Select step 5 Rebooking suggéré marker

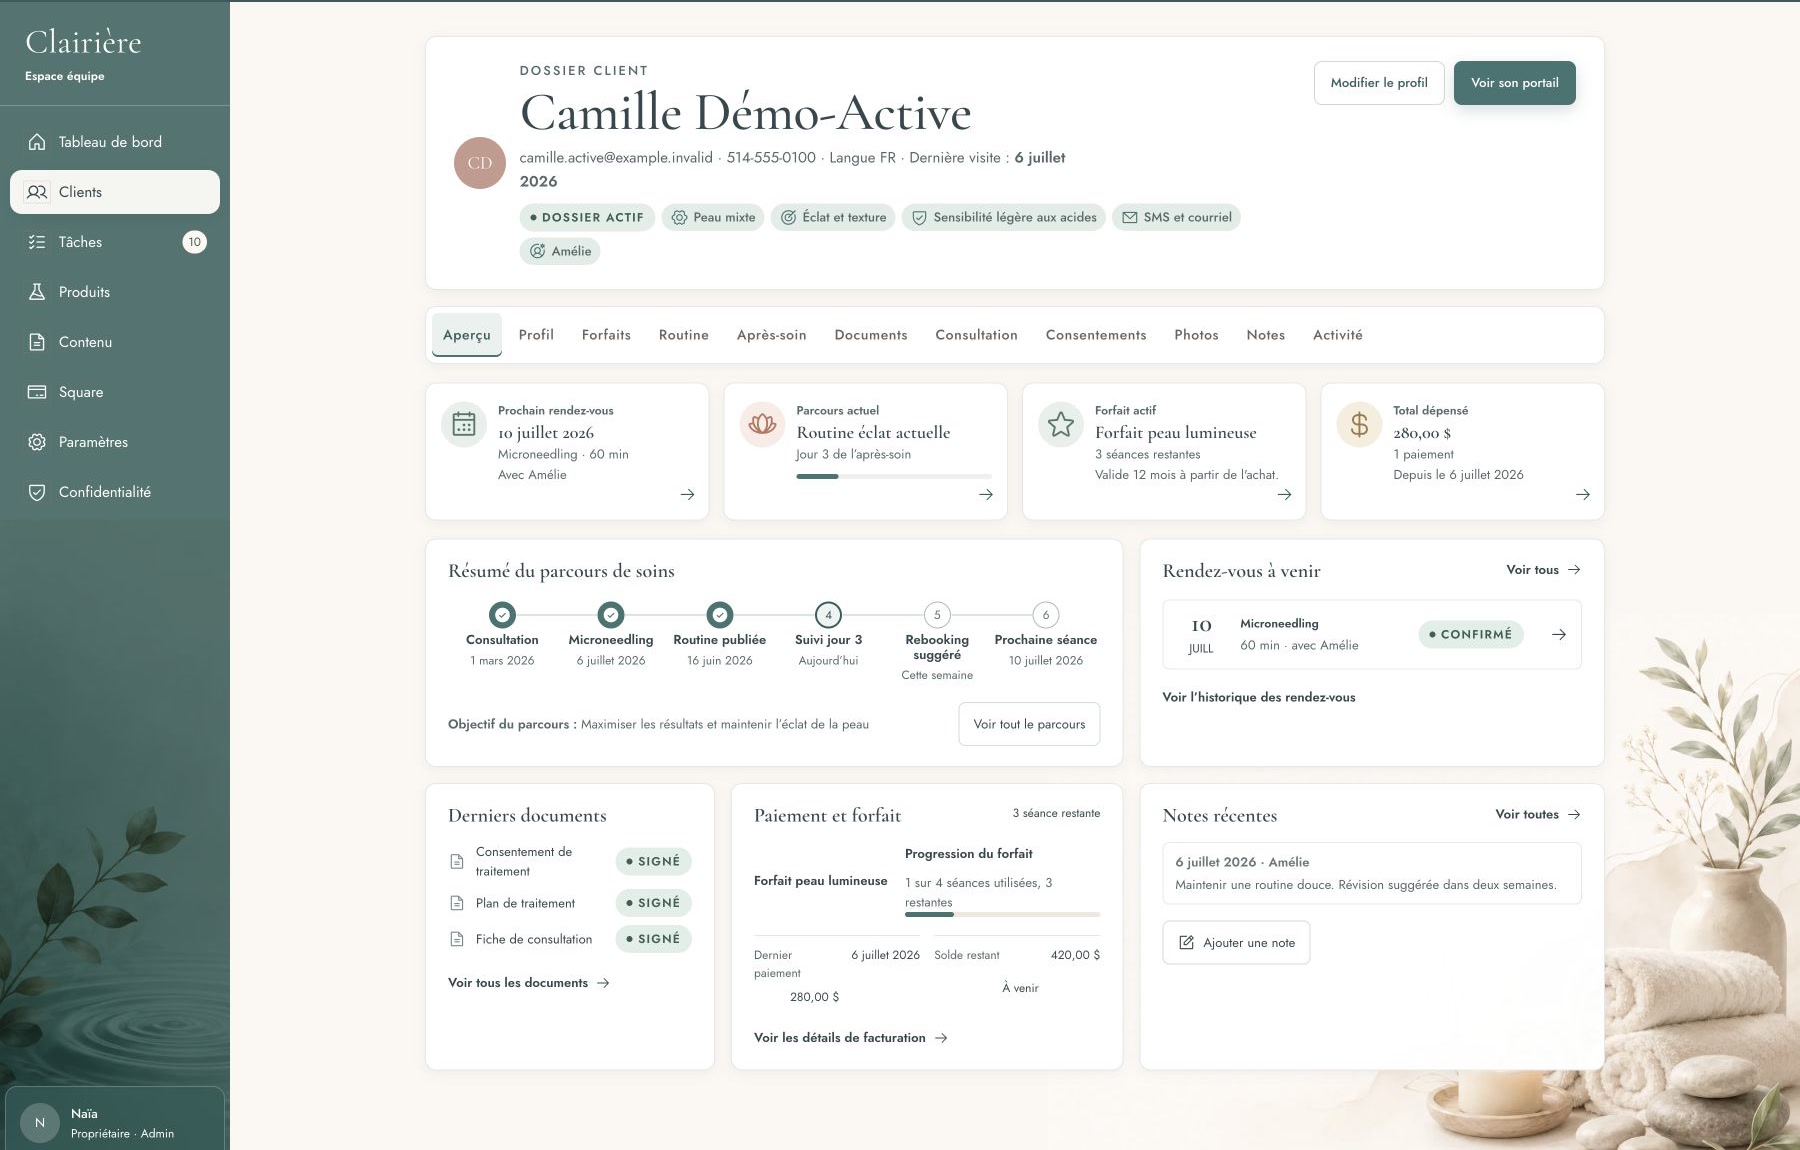[937, 615]
